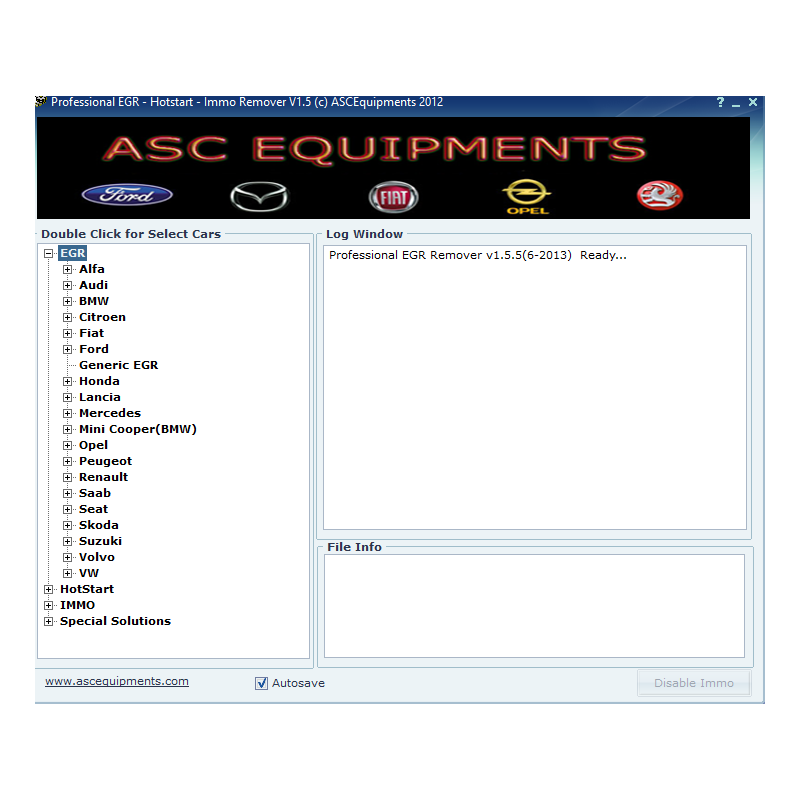Image resolution: width=800 pixels, height=800 pixels.
Task: Expand the Honda node
Action: [x=67, y=381]
